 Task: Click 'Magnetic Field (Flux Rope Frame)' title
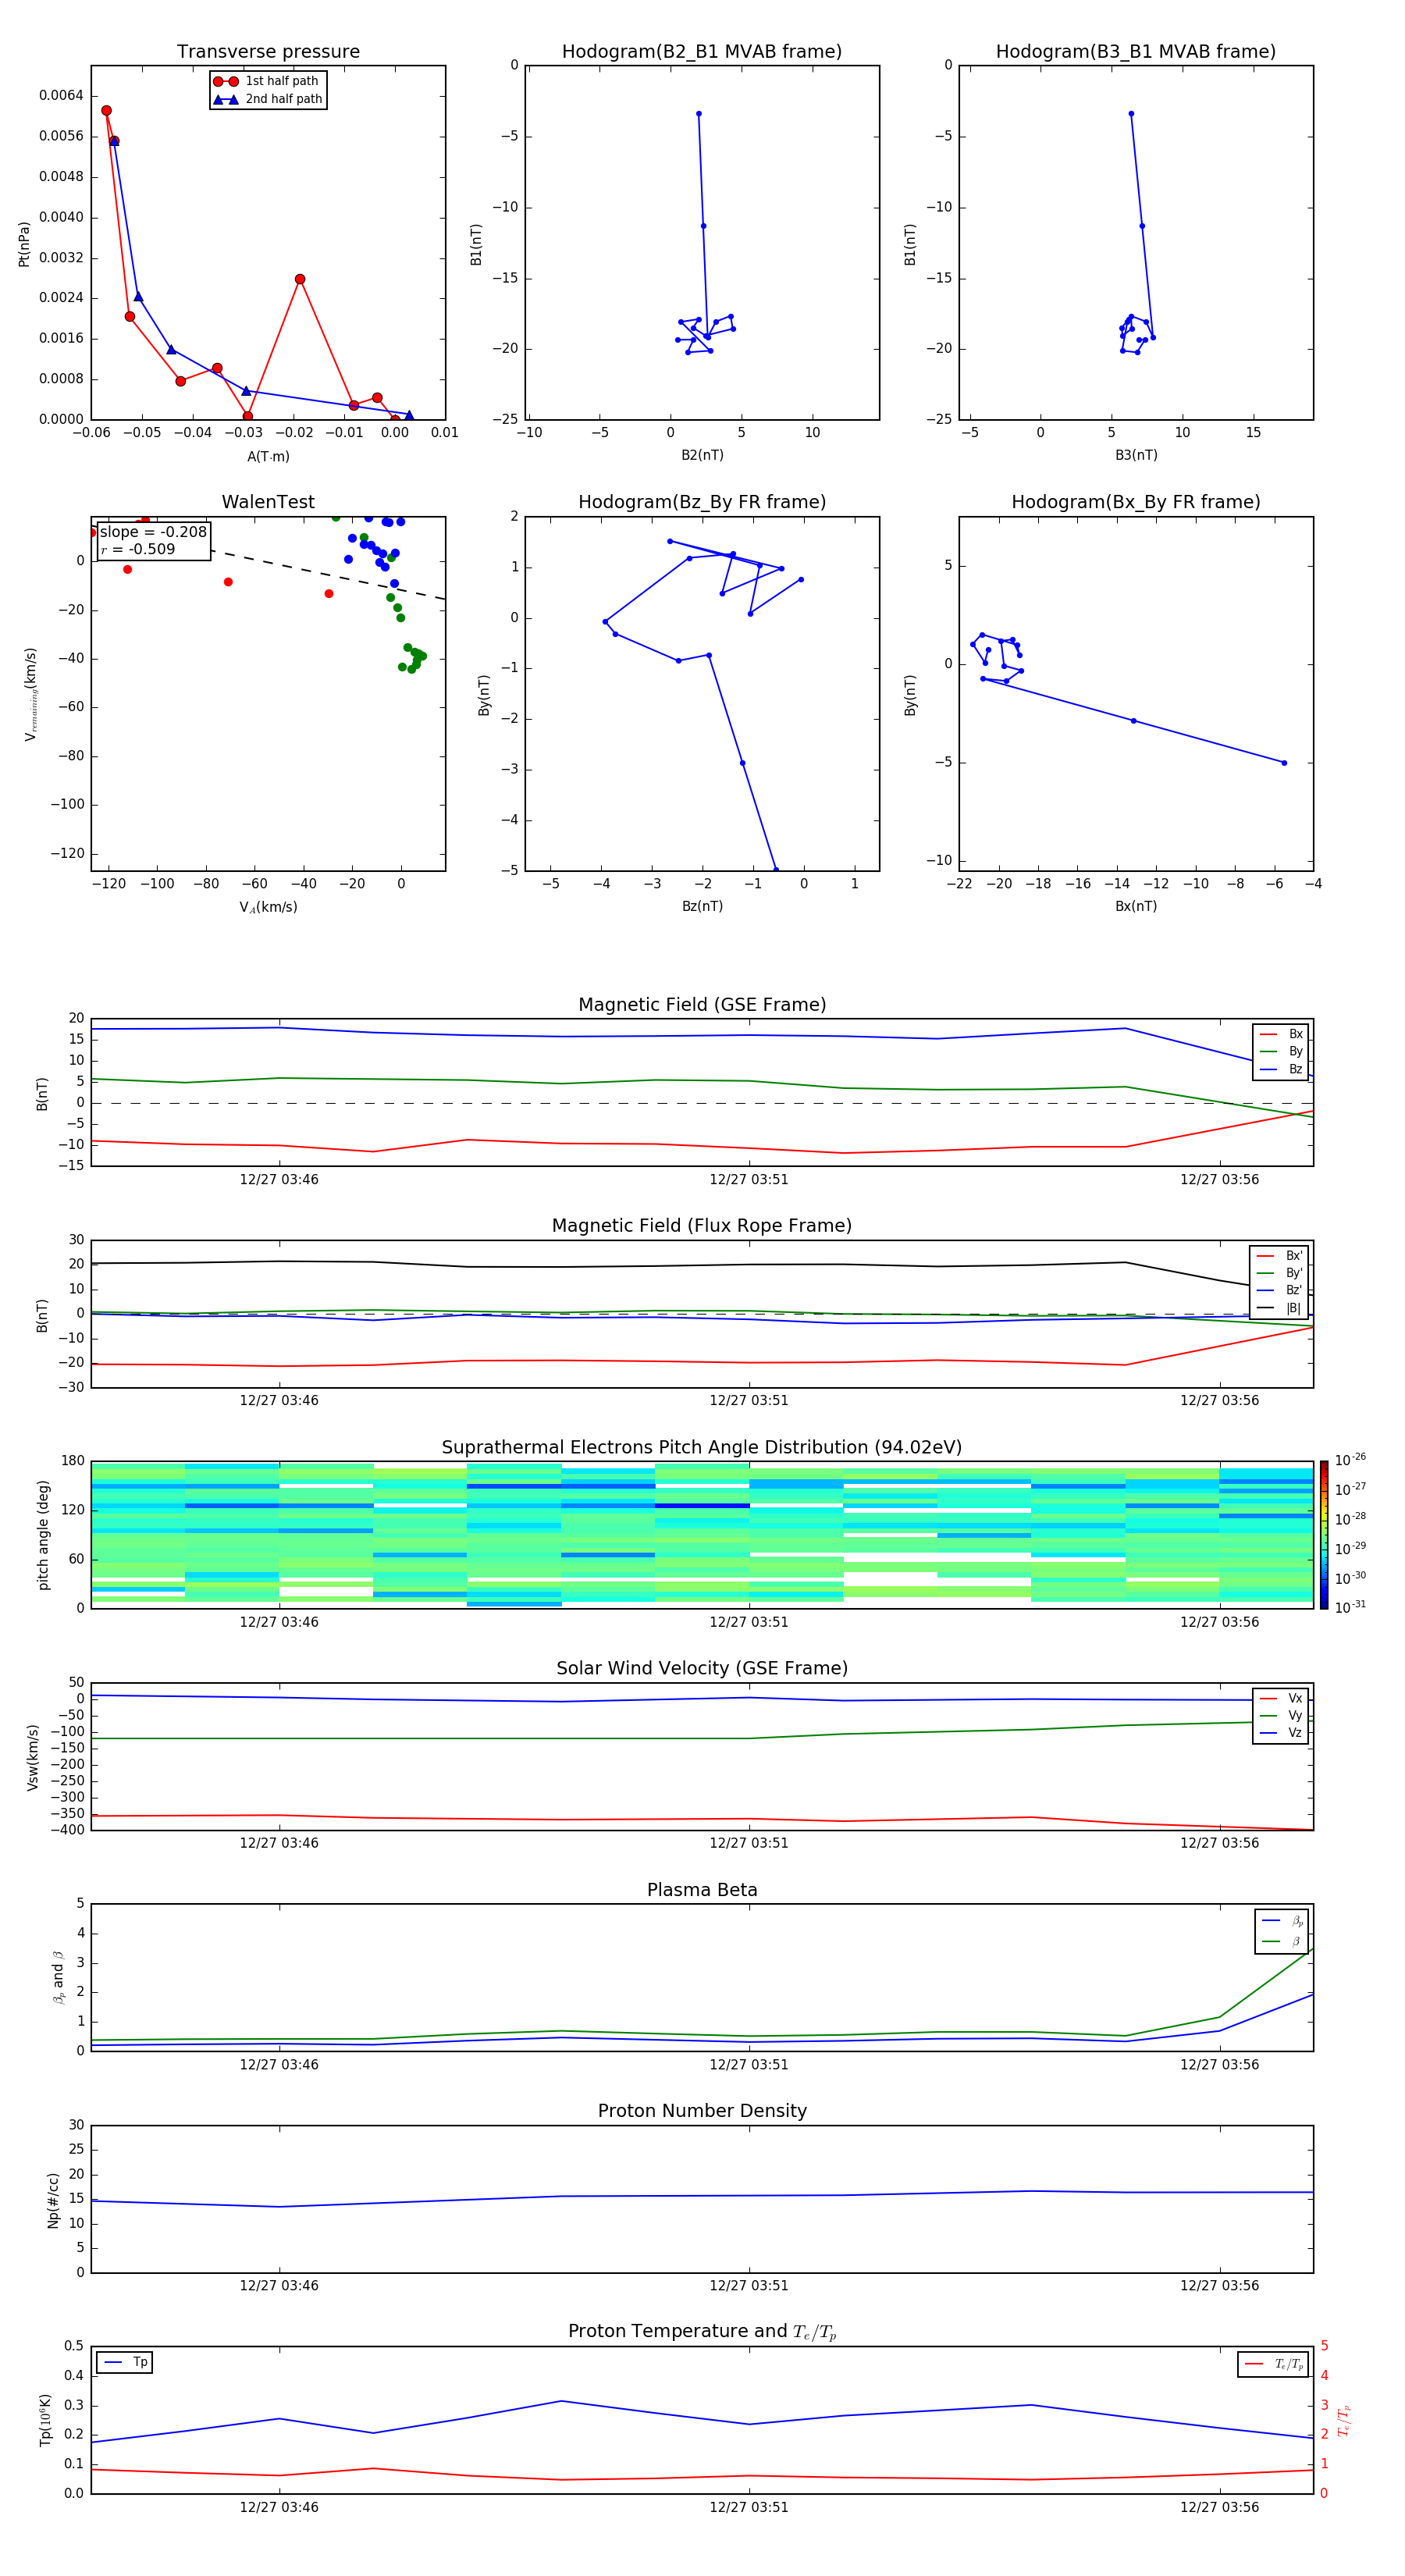702,1225
